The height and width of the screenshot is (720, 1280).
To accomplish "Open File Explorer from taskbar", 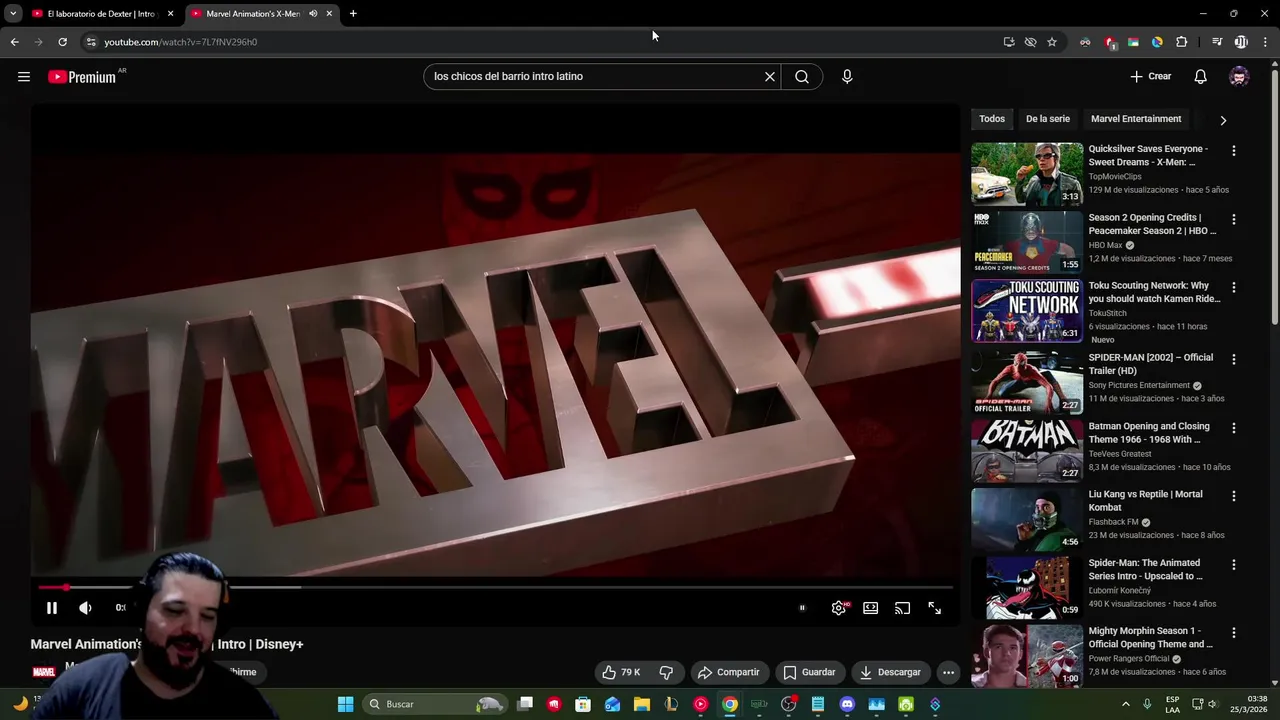I will 642,704.
